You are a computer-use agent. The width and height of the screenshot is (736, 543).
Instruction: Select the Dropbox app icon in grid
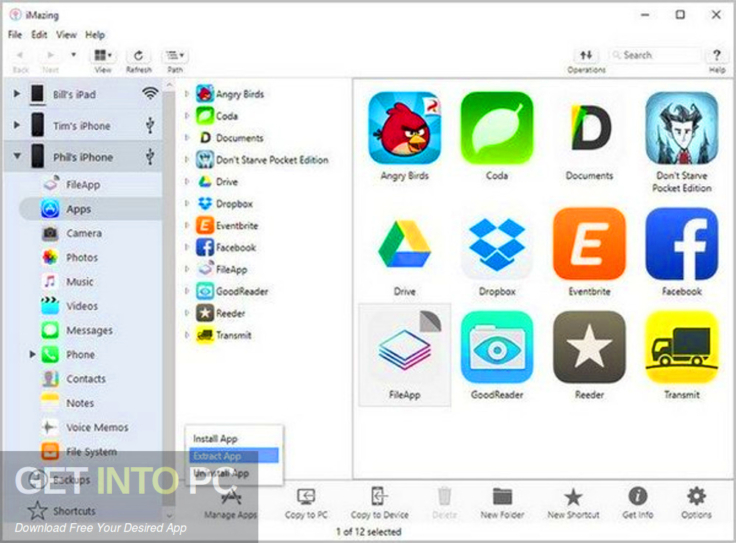click(497, 244)
